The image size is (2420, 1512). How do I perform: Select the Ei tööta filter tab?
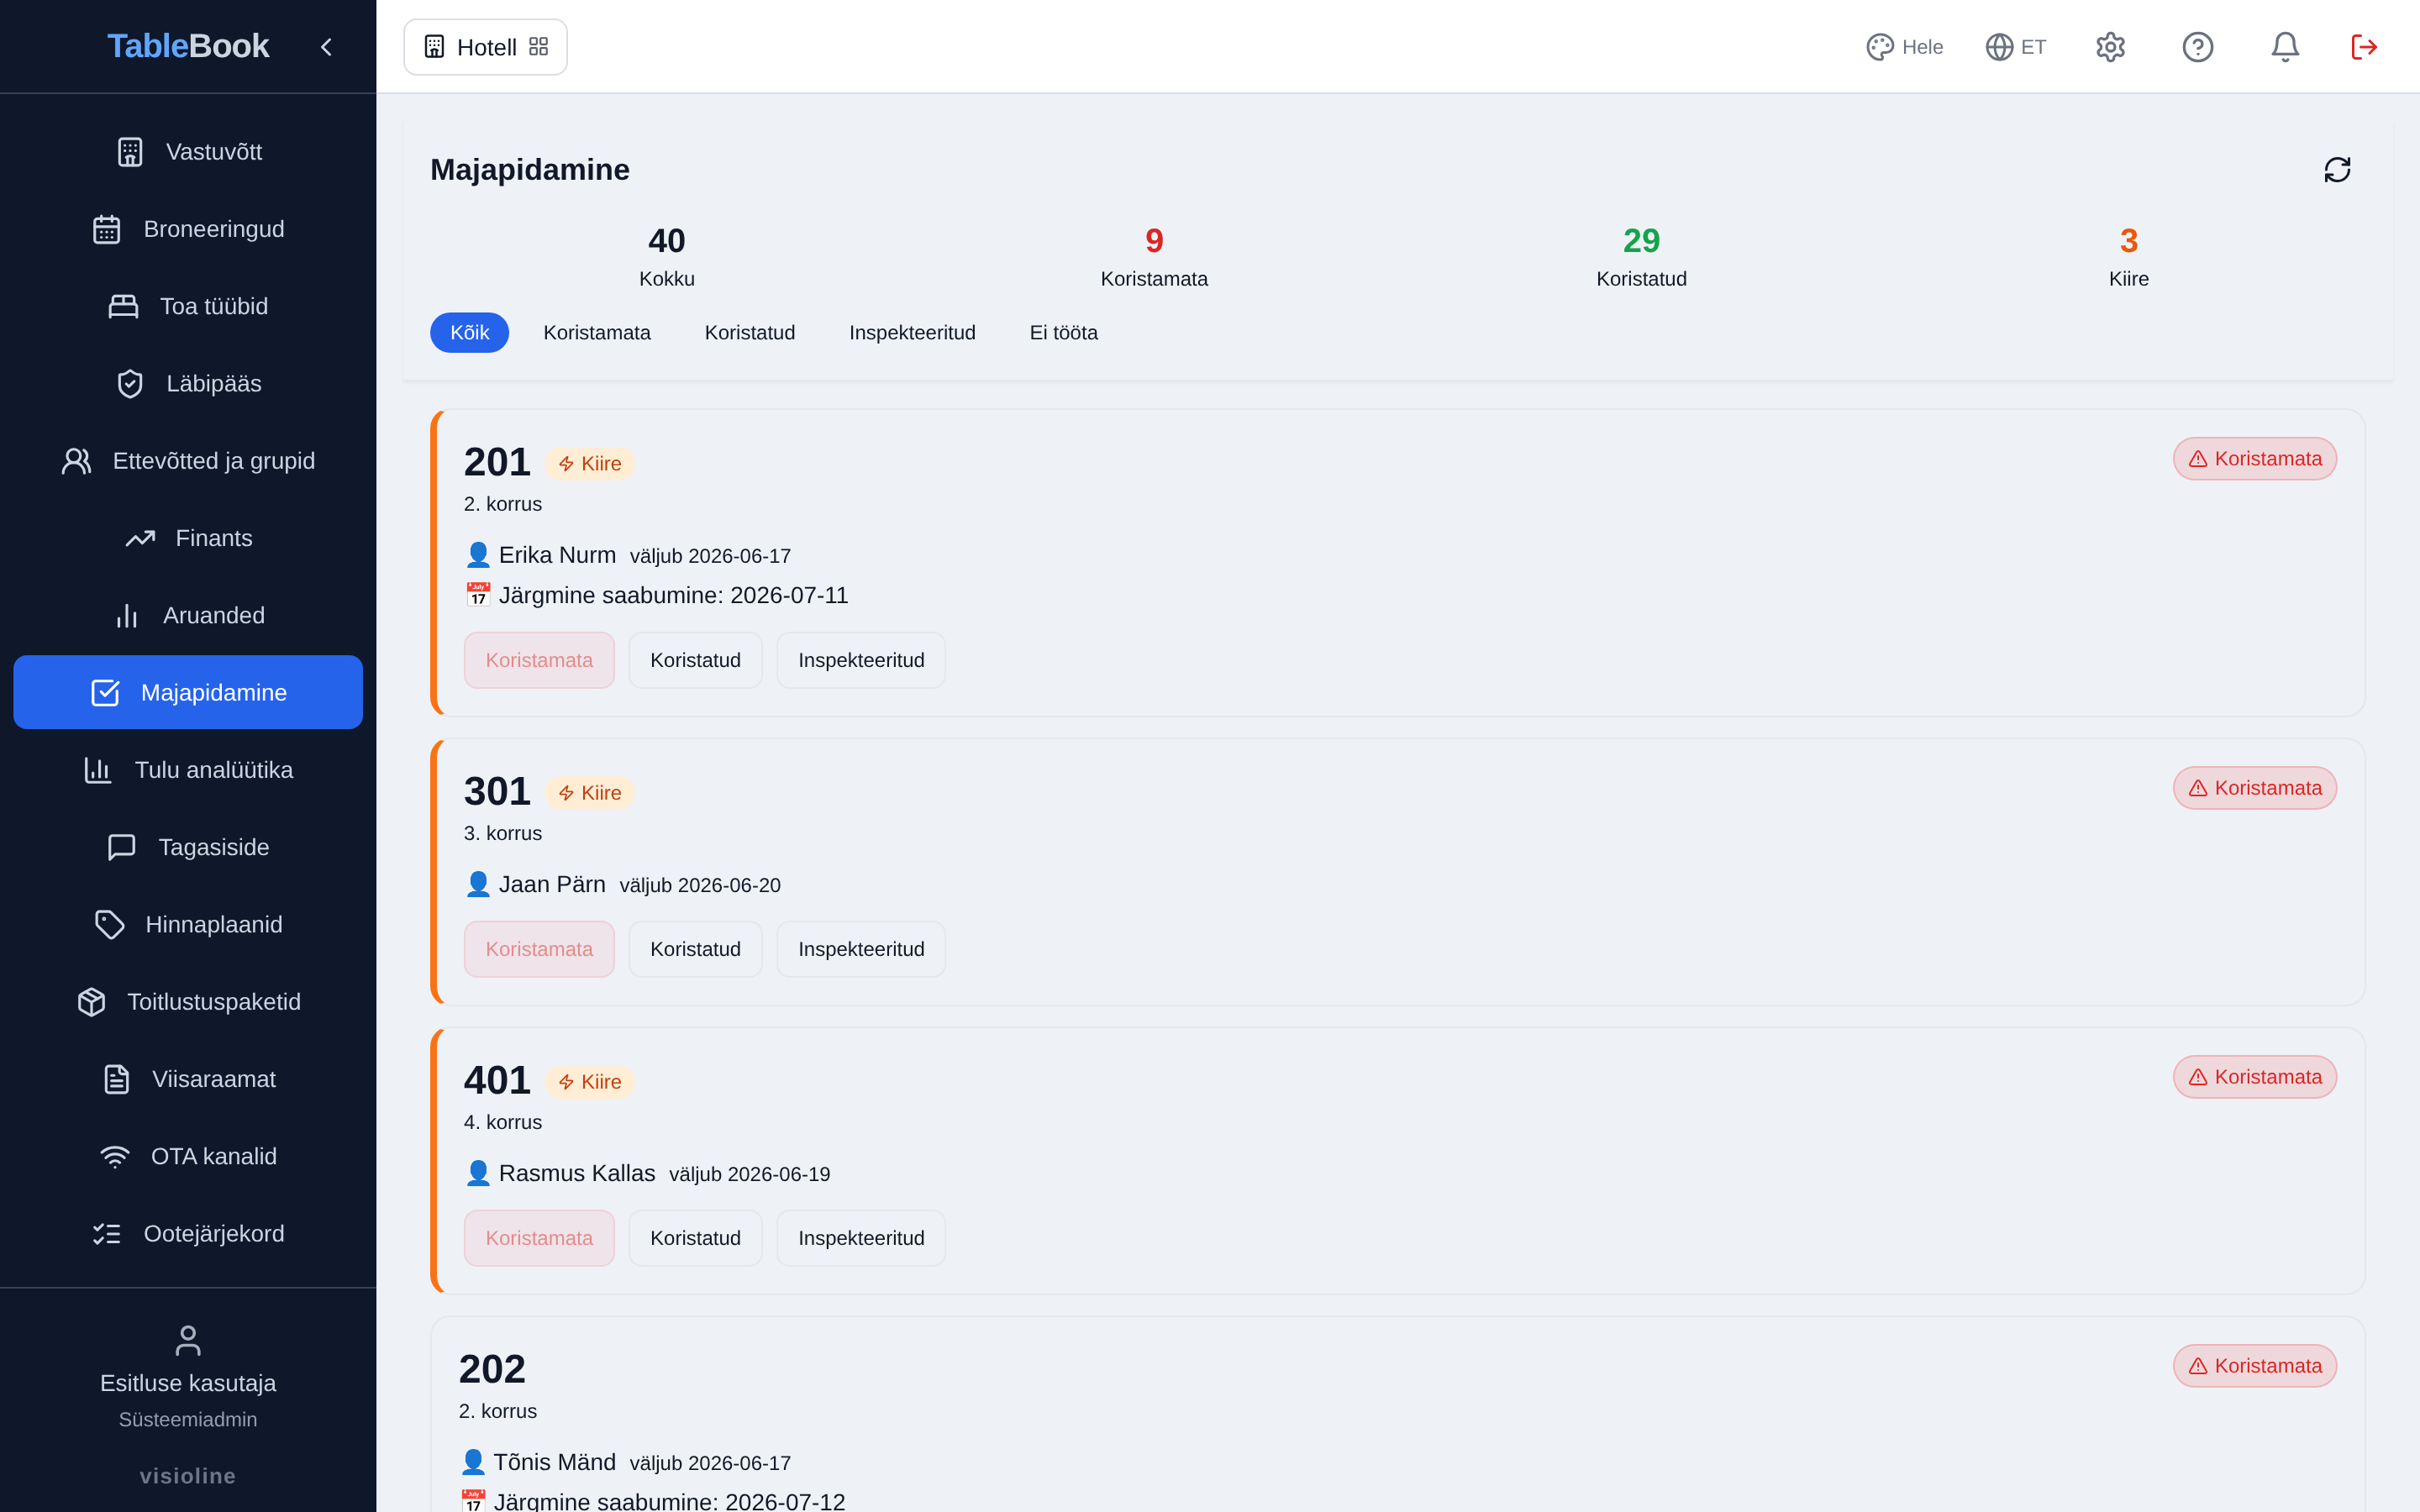click(x=1063, y=333)
